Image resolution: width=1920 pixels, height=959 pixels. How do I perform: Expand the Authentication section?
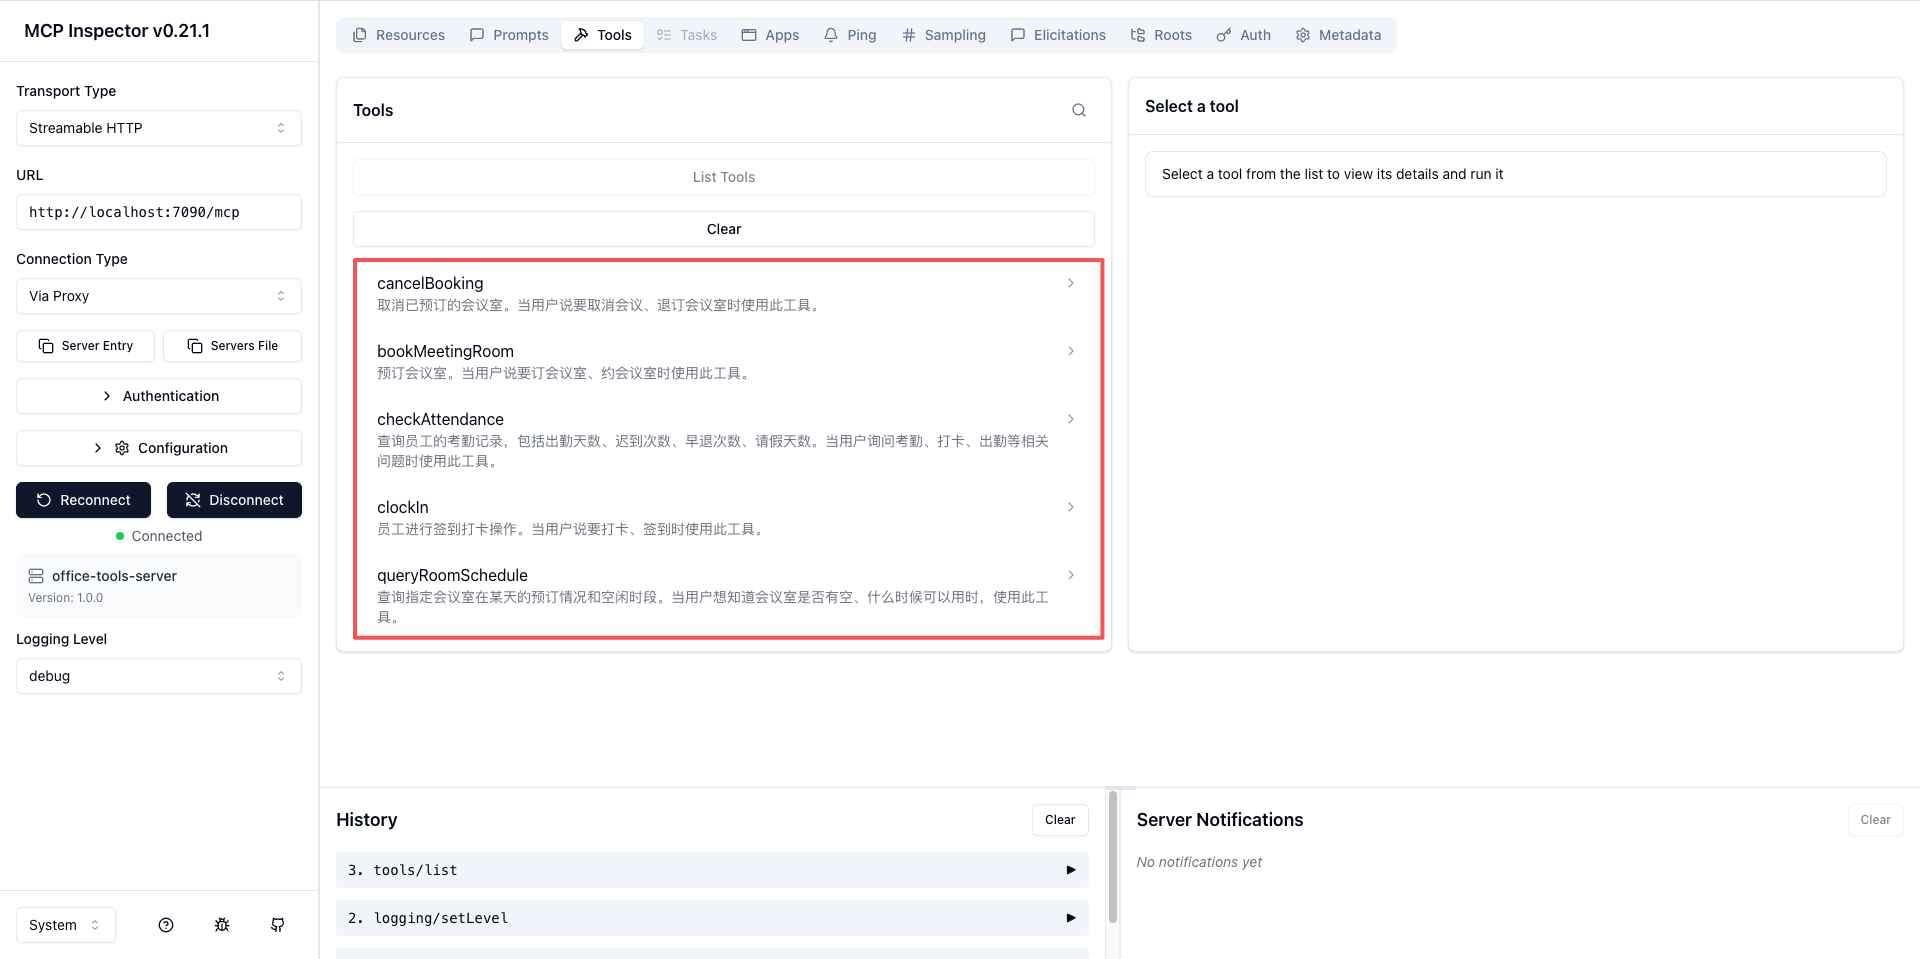tap(159, 396)
